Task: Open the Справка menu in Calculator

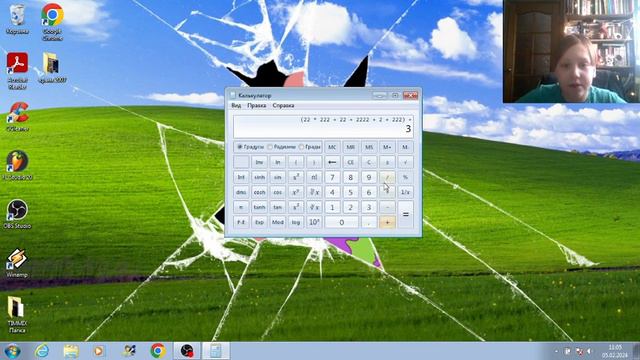Action: point(283,105)
